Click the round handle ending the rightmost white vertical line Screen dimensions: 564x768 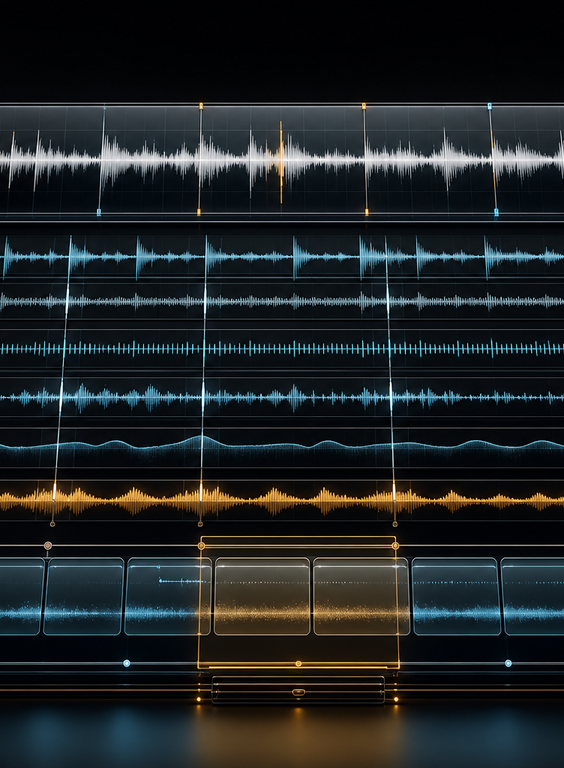pyautogui.click(x=395, y=524)
